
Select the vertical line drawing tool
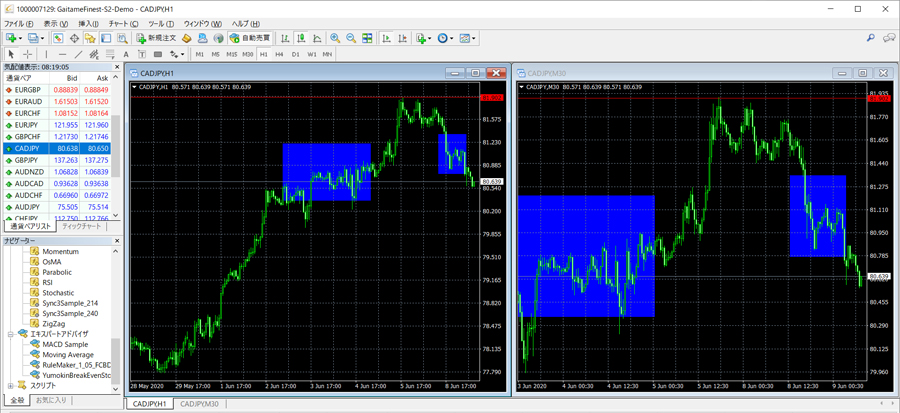(x=46, y=54)
